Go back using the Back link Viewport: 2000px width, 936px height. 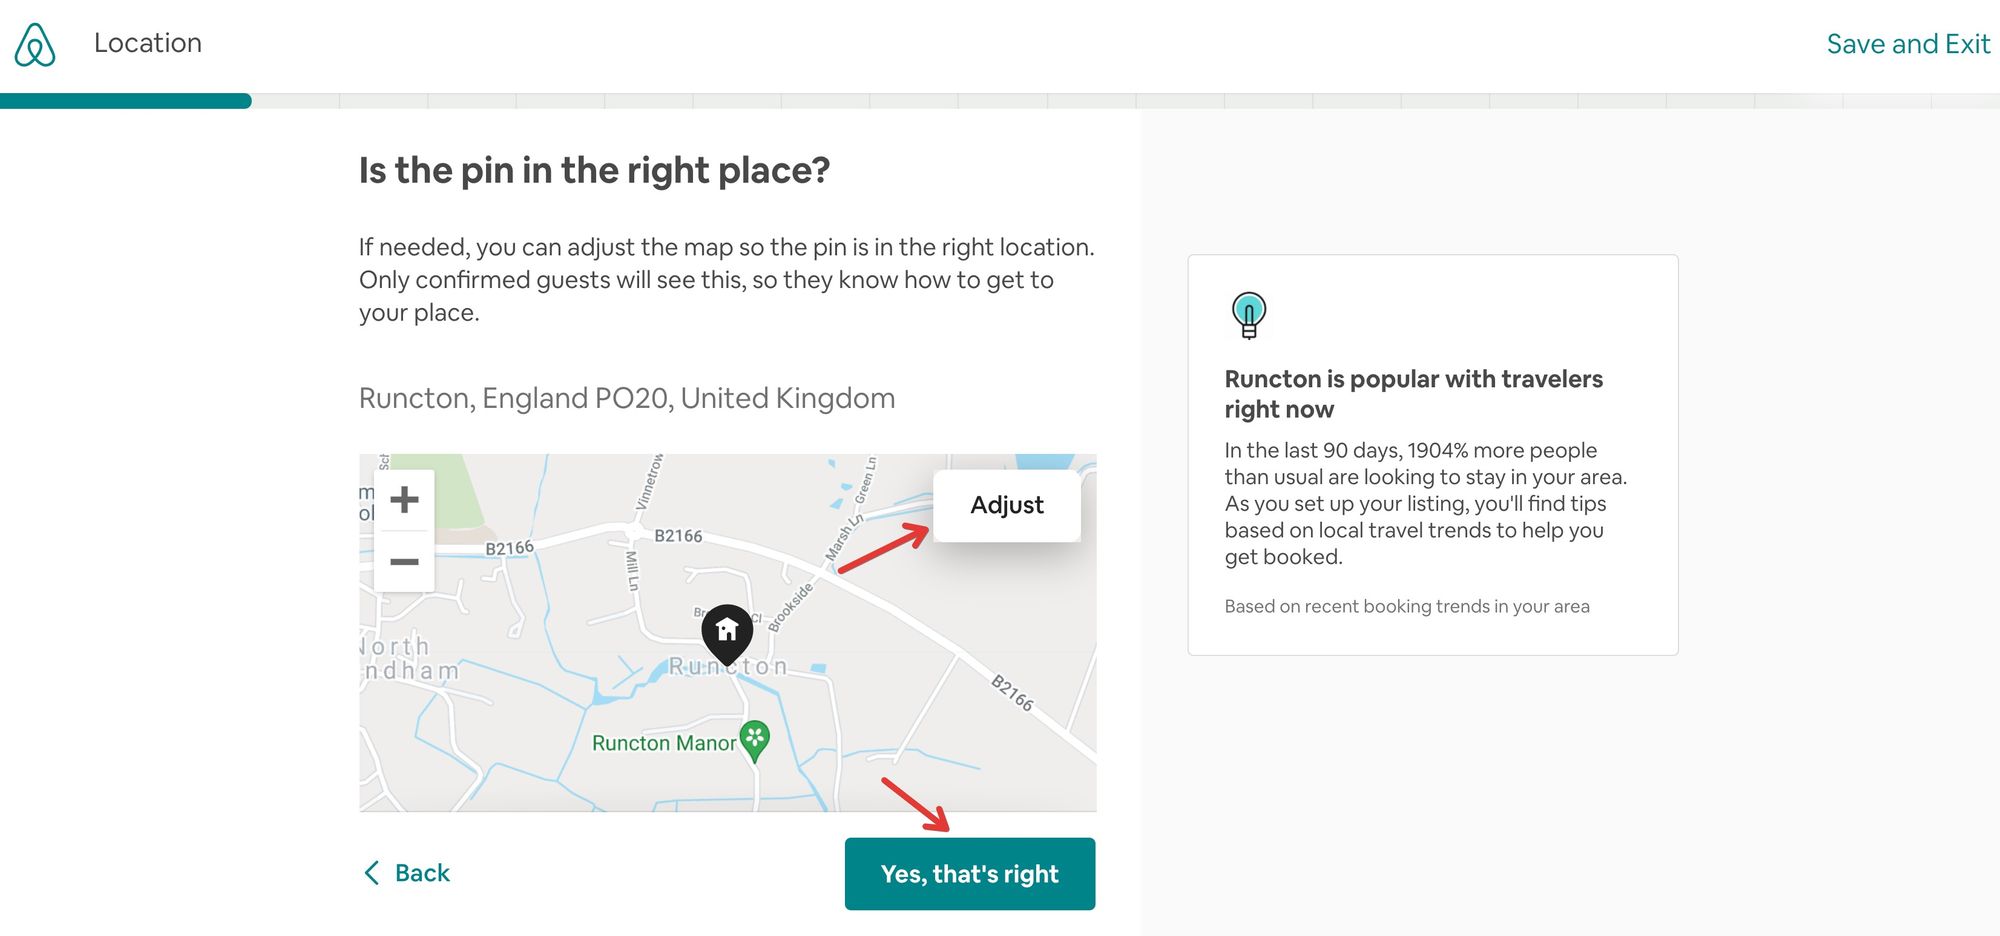(x=407, y=873)
